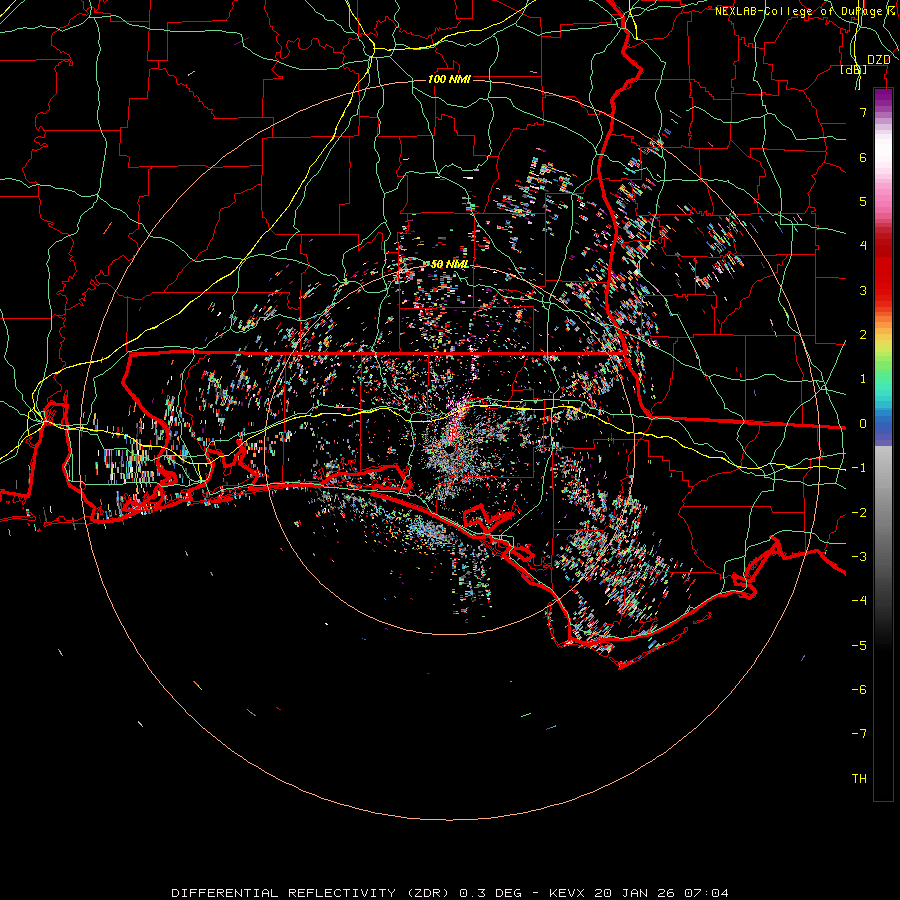Image resolution: width=900 pixels, height=900 pixels.
Task: Click the '-1' value on the color scale
Action: (859, 468)
